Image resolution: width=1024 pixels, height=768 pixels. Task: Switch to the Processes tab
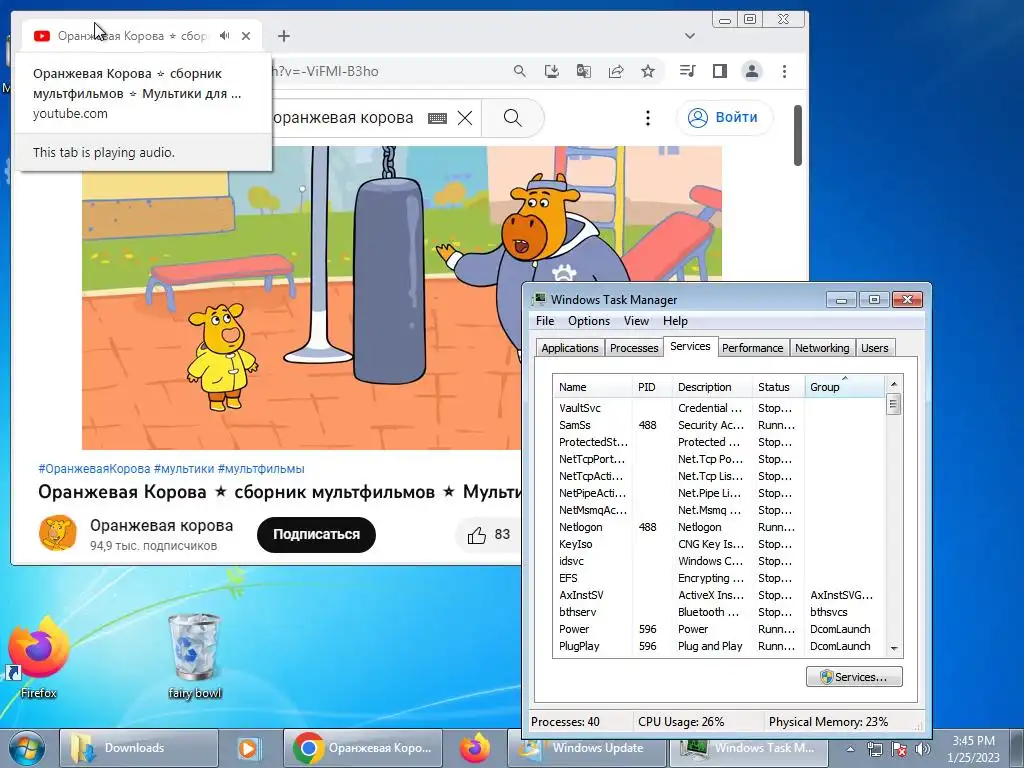tap(633, 348)
